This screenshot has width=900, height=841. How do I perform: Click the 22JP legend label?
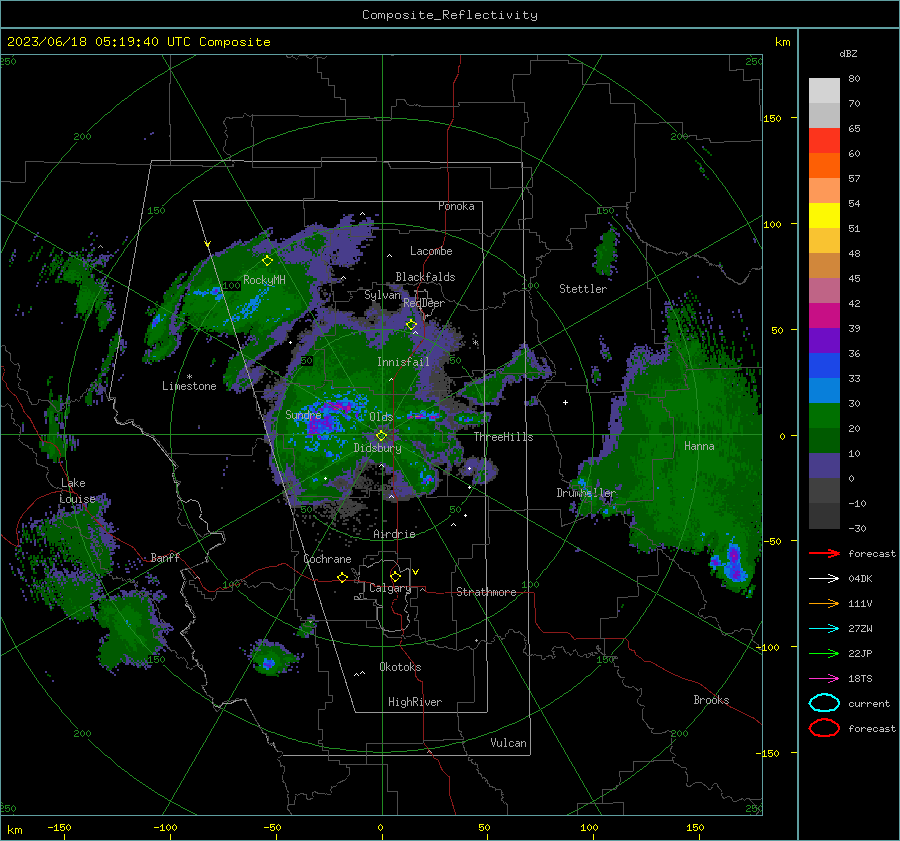(860, 653)
